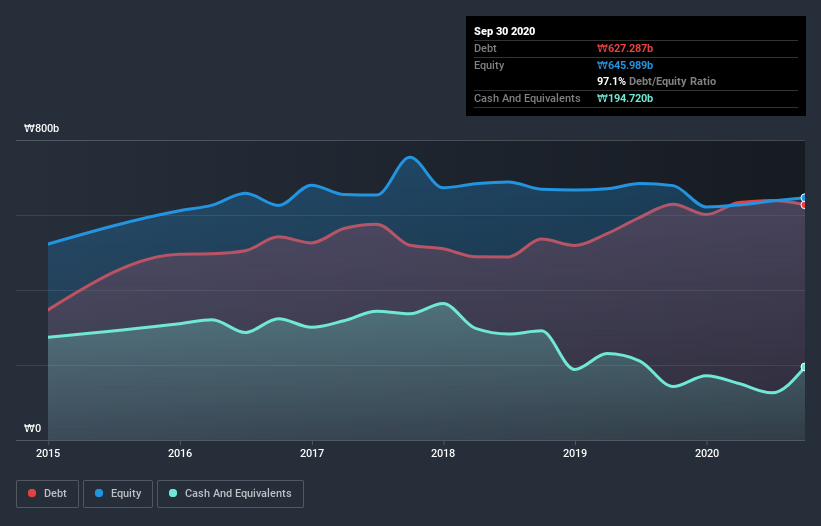Click the ₩627.287b debt value
The image size is (821, 526).
pyautogui.click(x=625, y=49)
